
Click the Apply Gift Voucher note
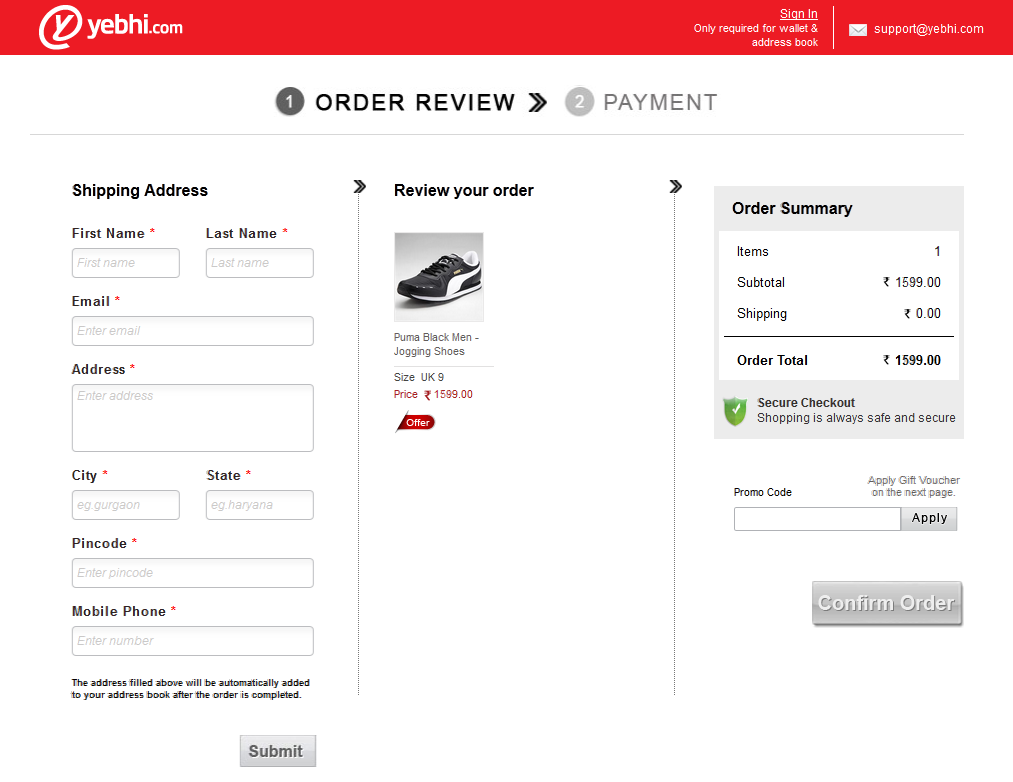(914, 486)
